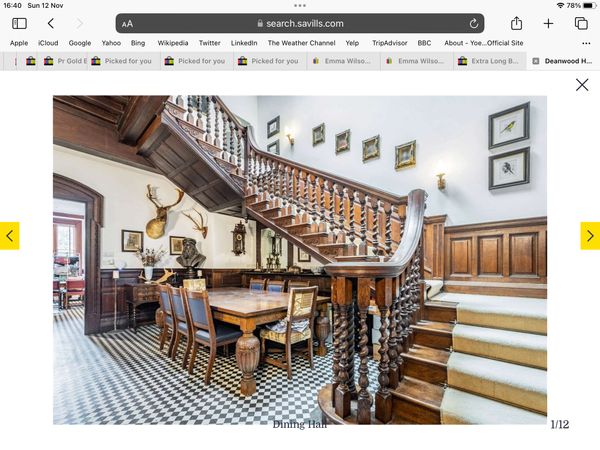Reload the Savills page
The image size is (600, 450).
pos(473,23)
